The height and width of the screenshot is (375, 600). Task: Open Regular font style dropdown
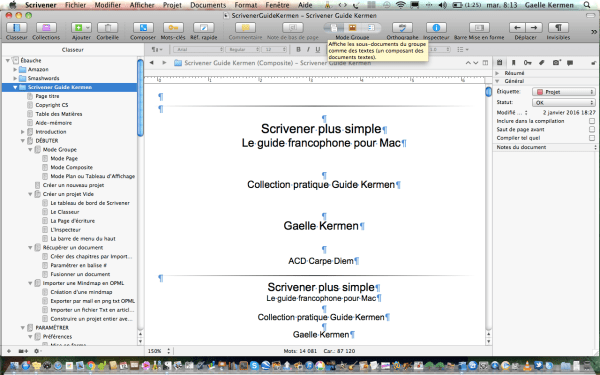point(243,49)
